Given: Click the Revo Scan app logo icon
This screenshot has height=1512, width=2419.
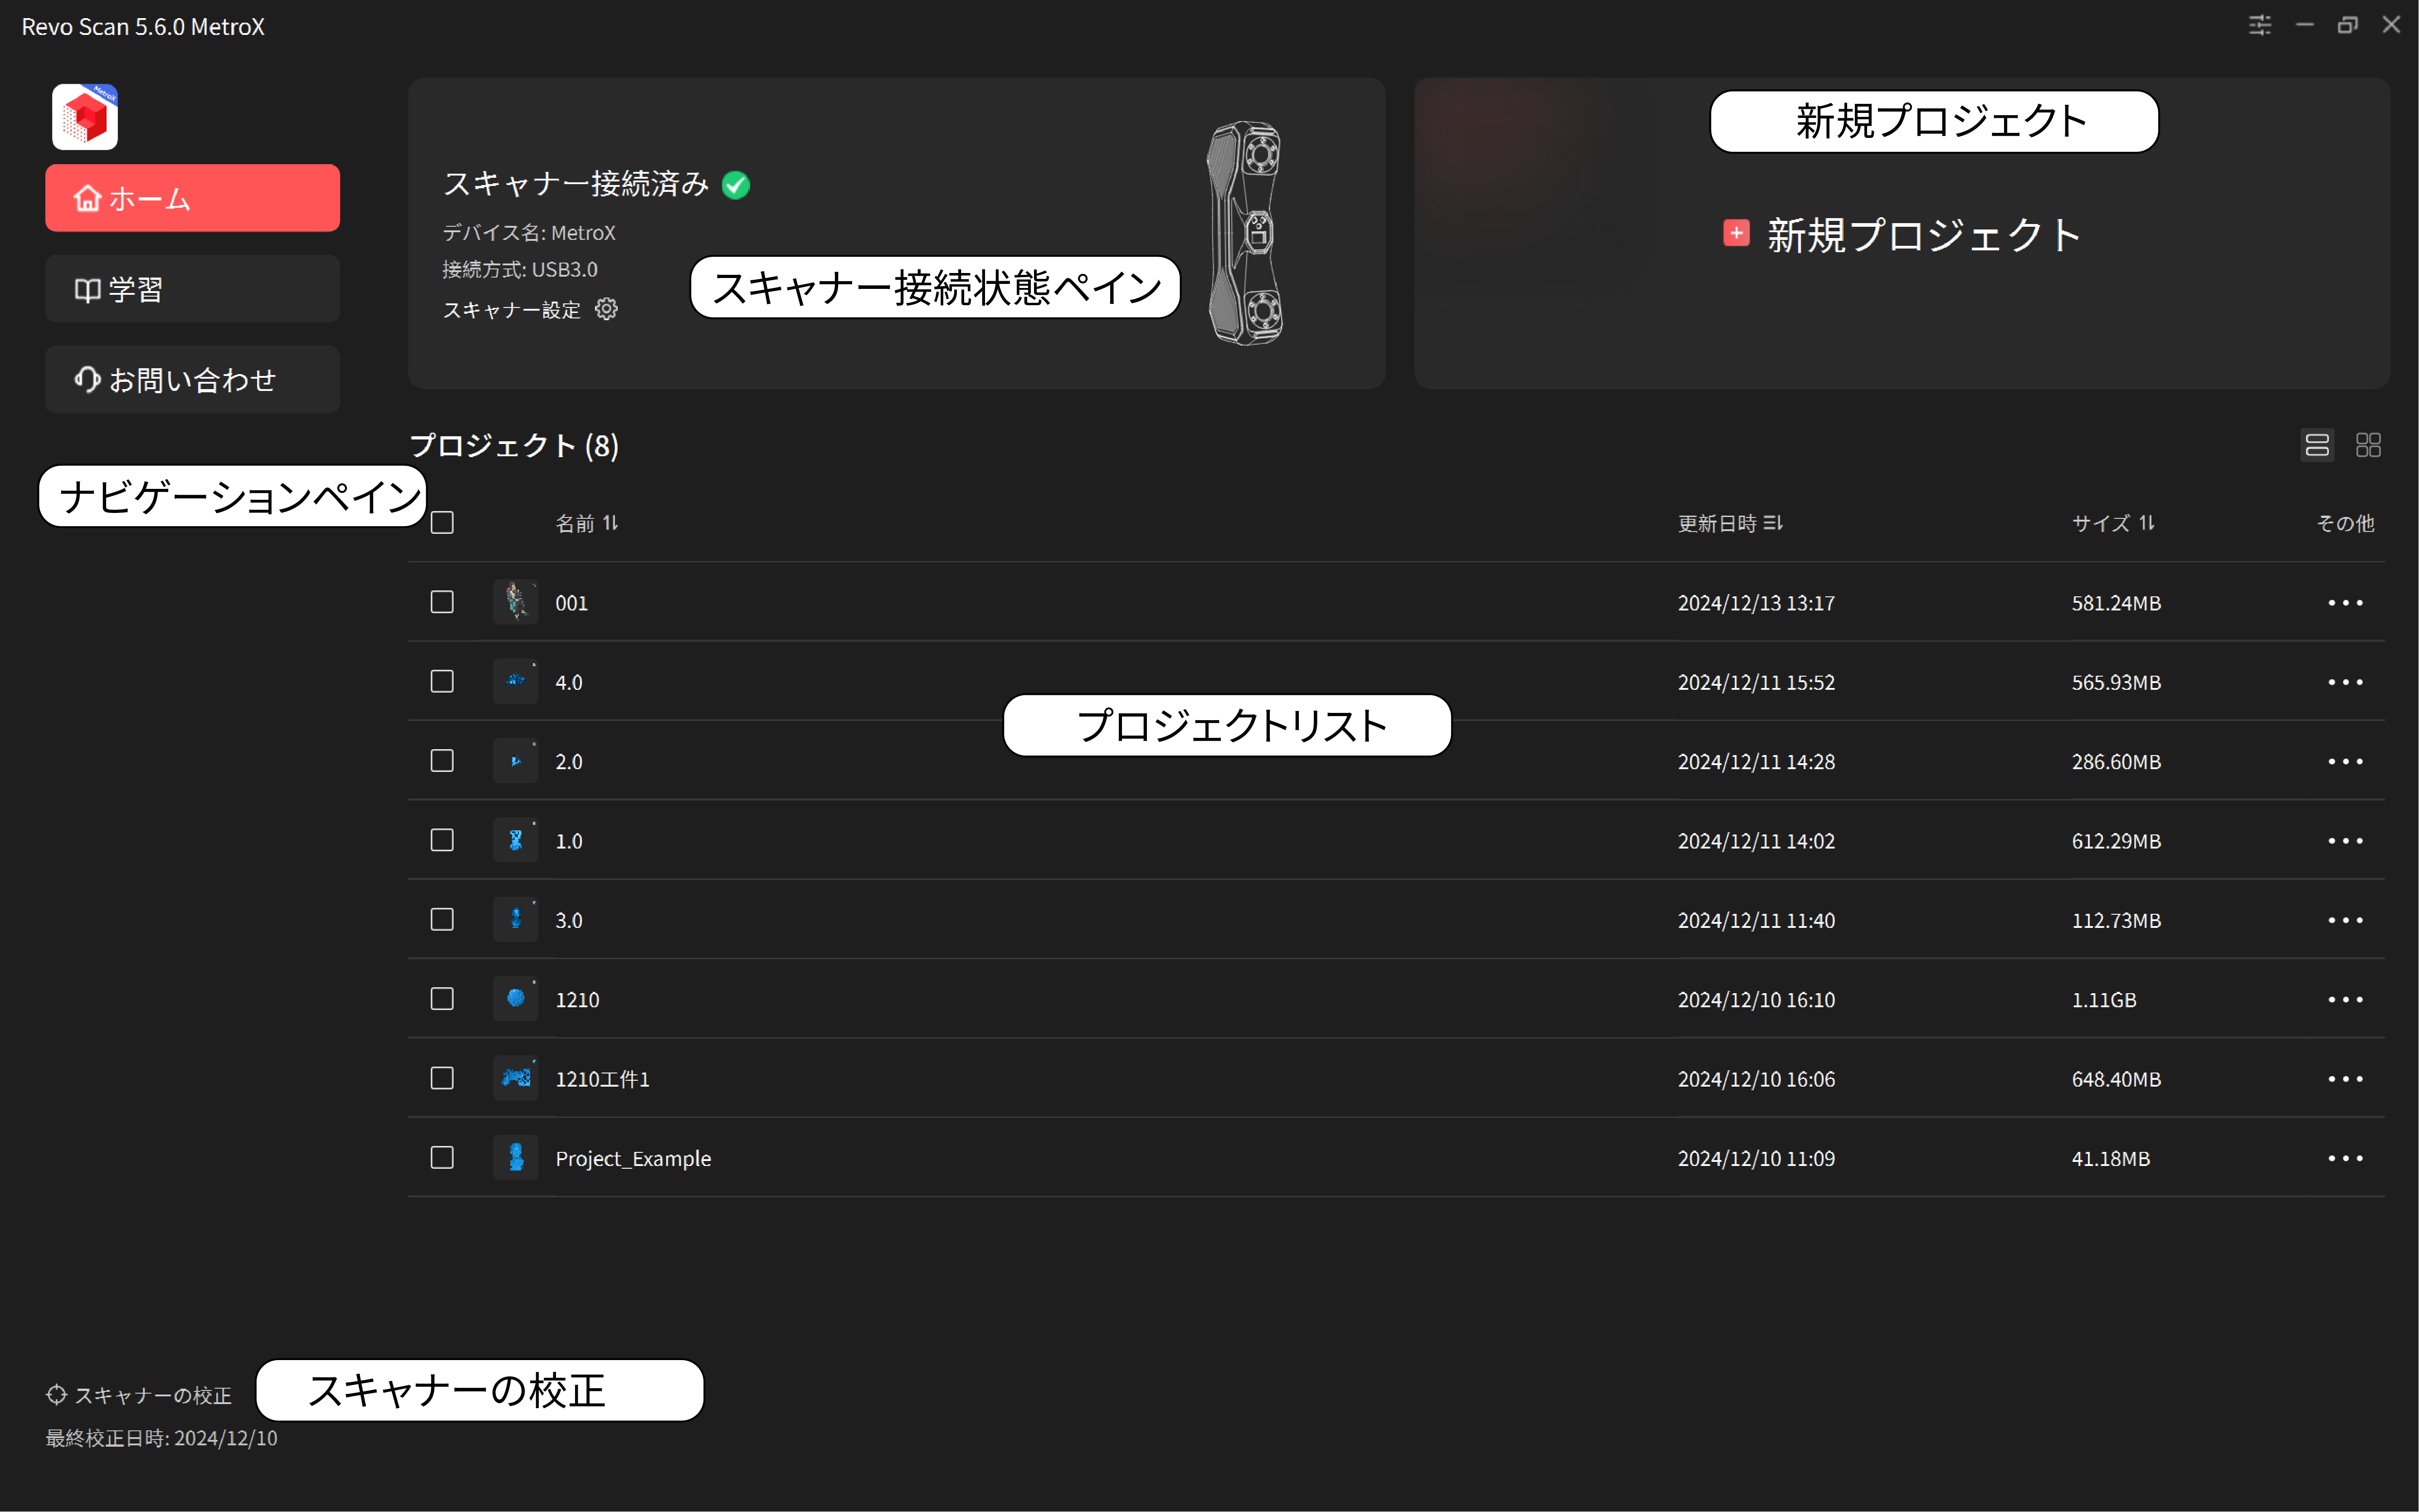Looking at the screenshot, I should click(x=85, y=117).
